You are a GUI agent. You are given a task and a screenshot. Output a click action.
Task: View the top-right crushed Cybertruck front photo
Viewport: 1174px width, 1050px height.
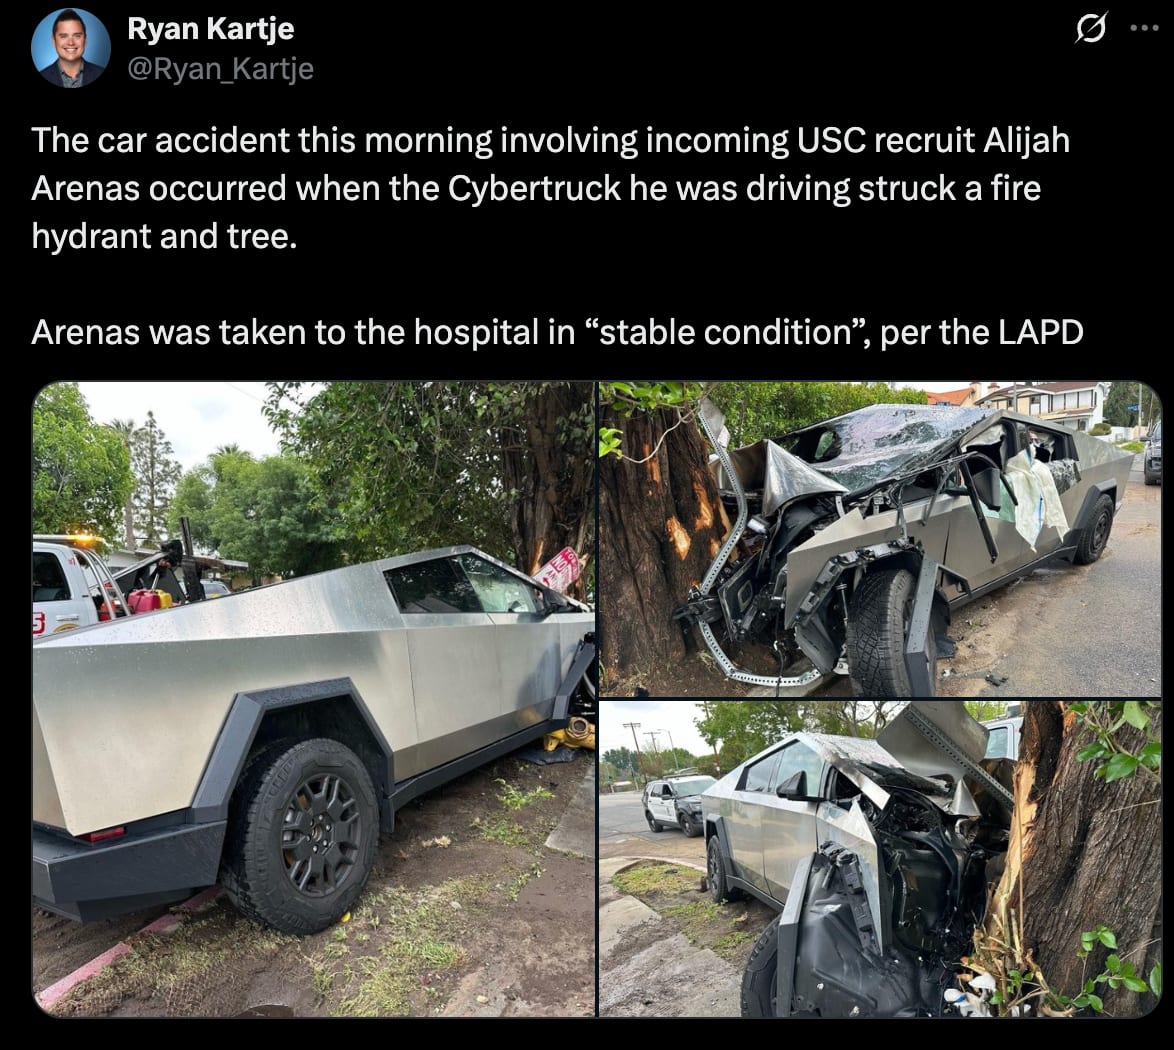tap(880, 539)
